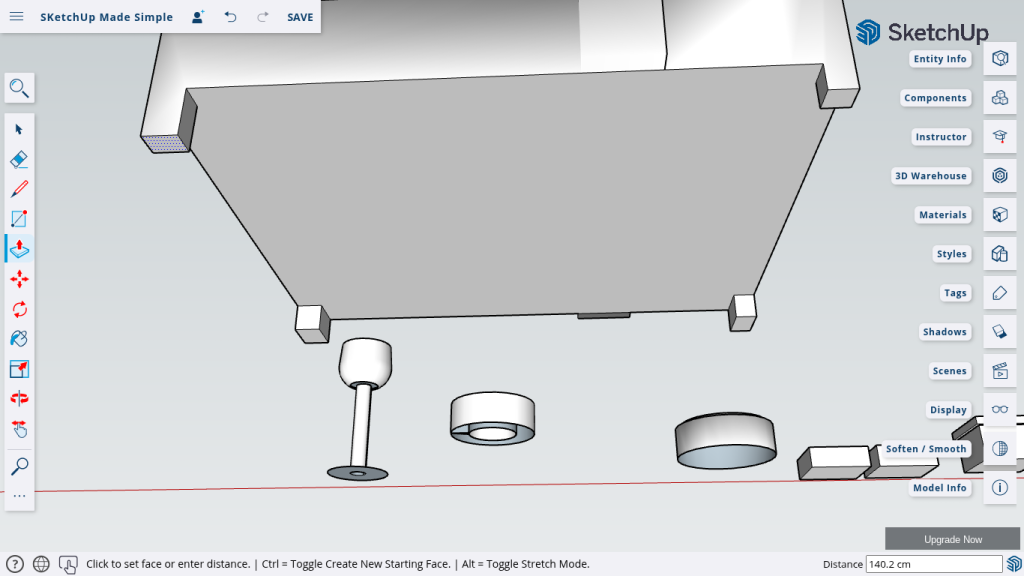Select the Eraser tool
The image size is (1024, 576).
coord(19,159)
